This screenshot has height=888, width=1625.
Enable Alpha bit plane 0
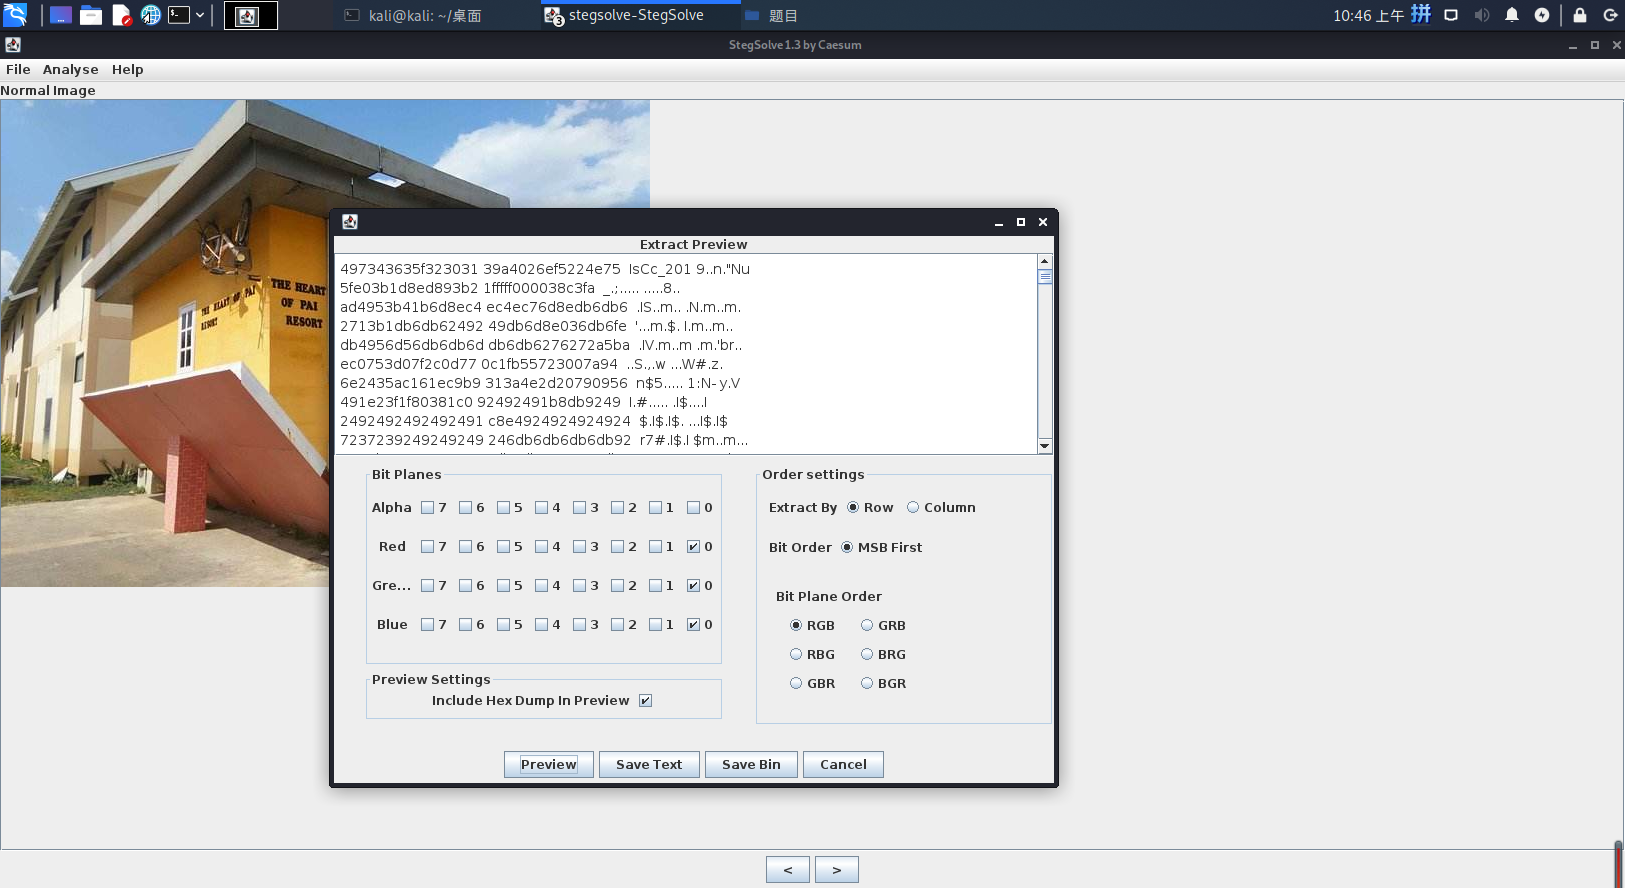pos(694,508)
